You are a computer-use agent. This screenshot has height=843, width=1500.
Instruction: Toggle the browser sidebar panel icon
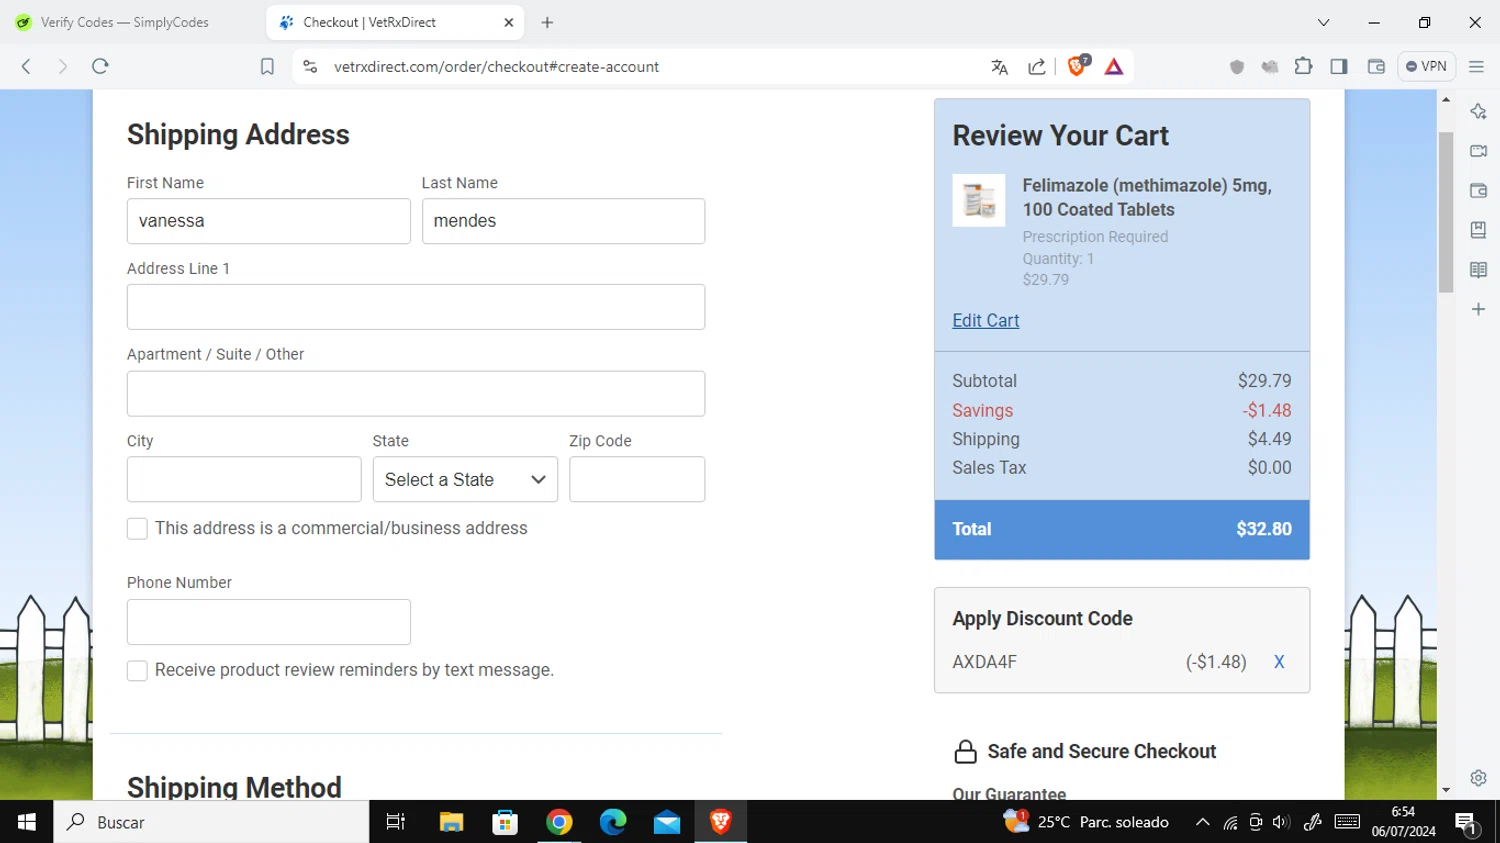(x=1339, y=67)
